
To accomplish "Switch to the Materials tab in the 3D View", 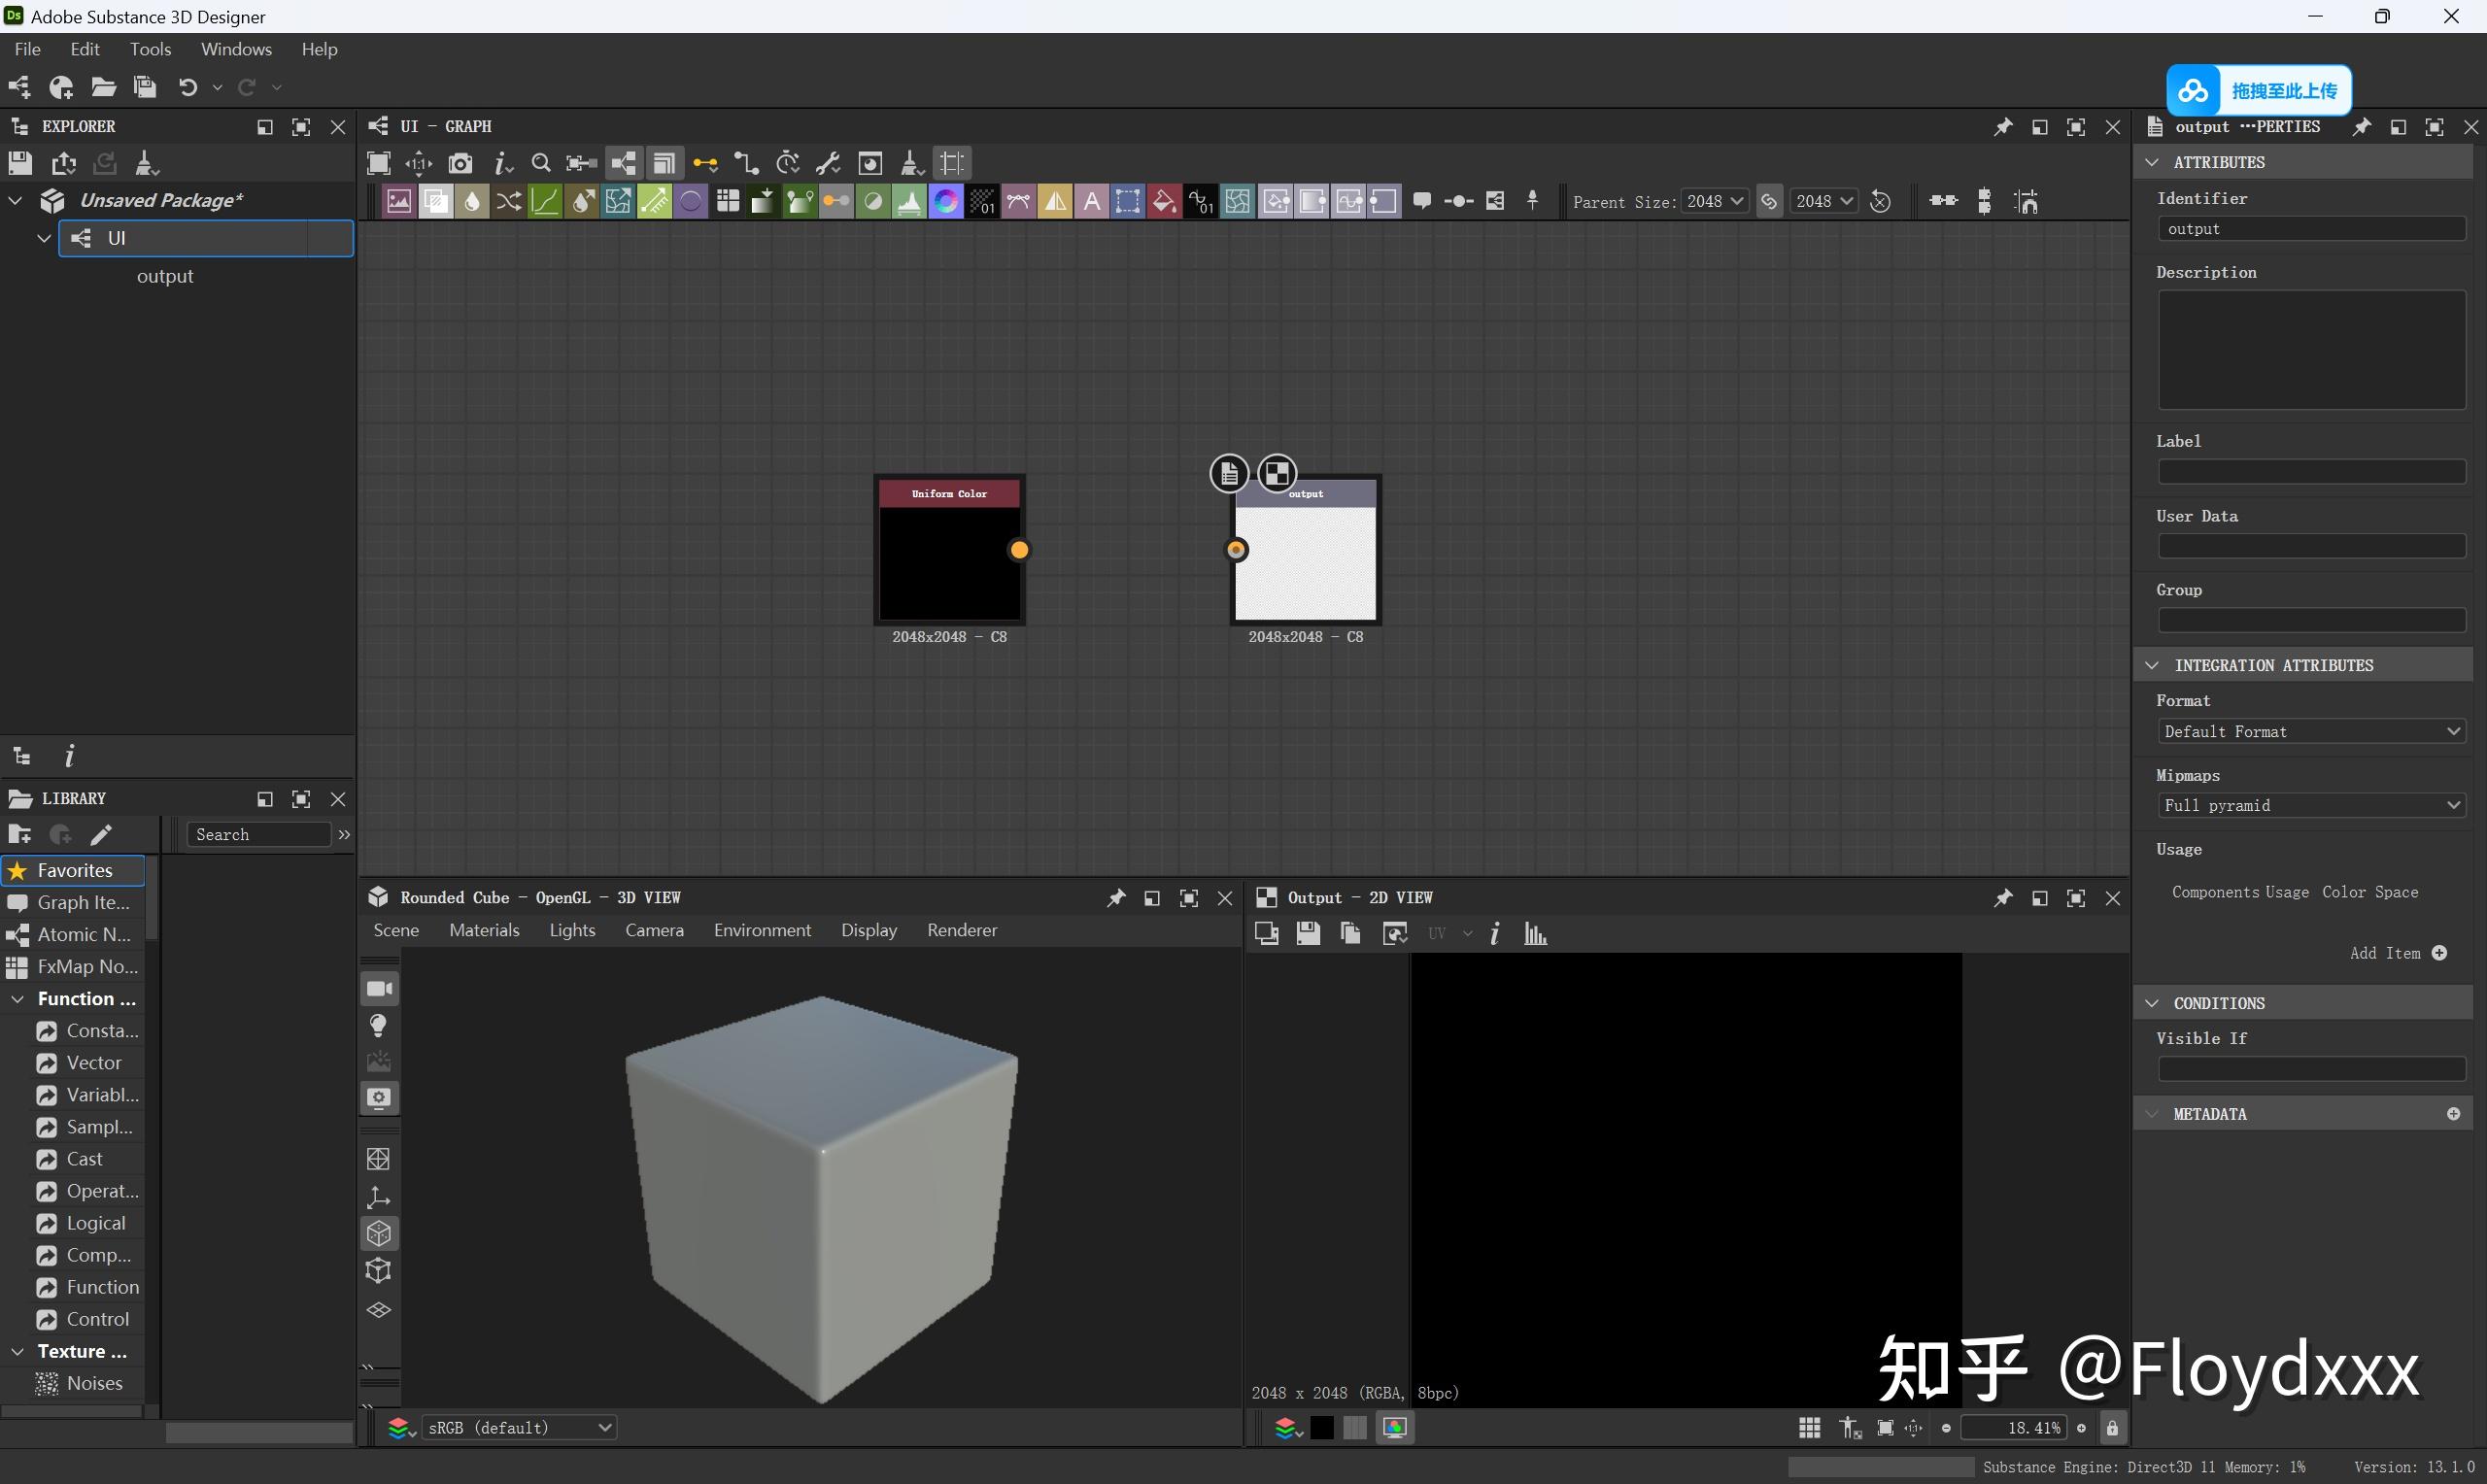I will click(x=484, y=929).
